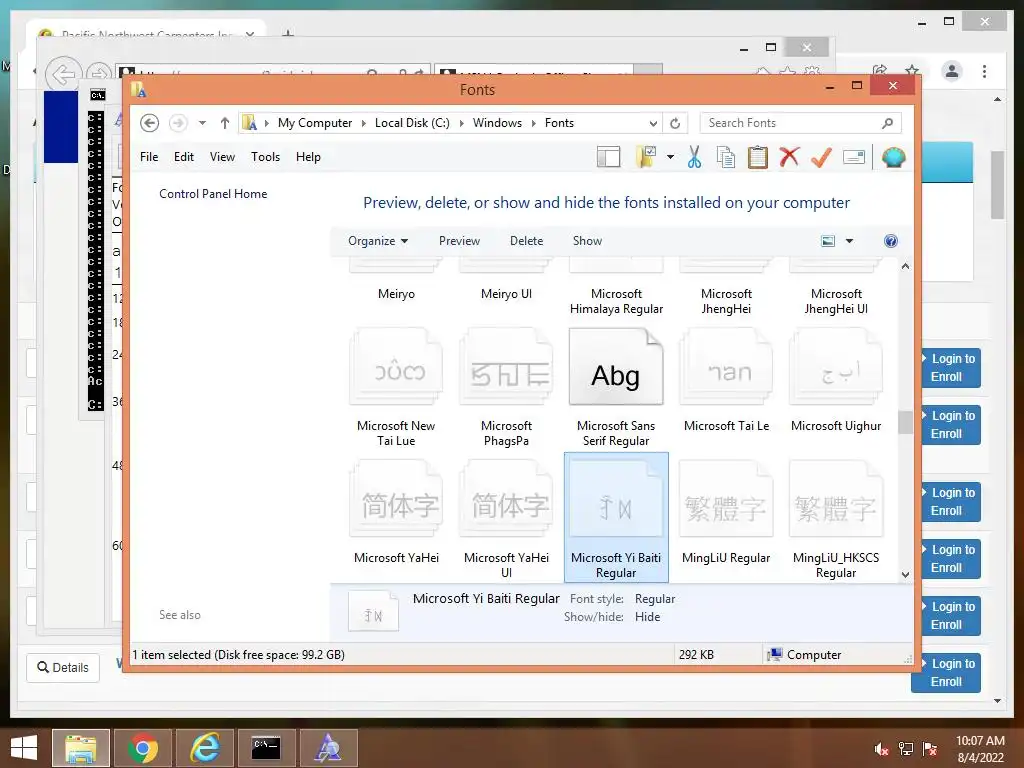Open the File menu

(x=149, y=157)
